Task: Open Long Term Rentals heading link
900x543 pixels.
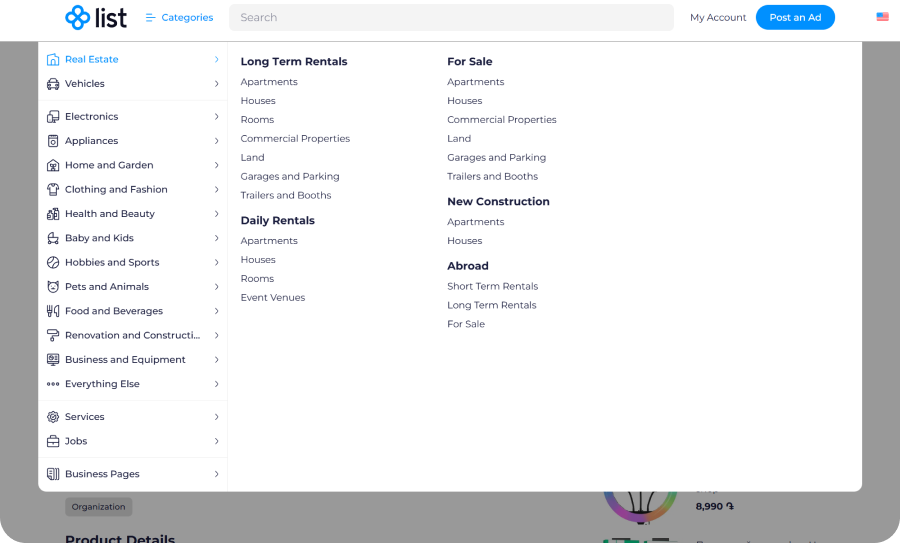Action: (x=294, y=61)
